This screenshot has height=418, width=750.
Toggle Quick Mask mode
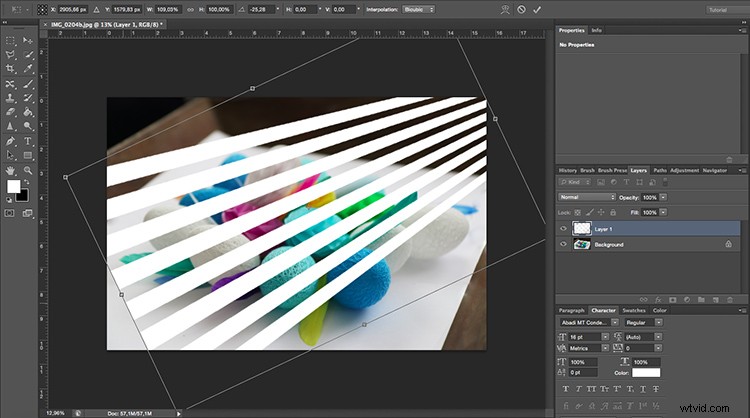tap(10, 213)
